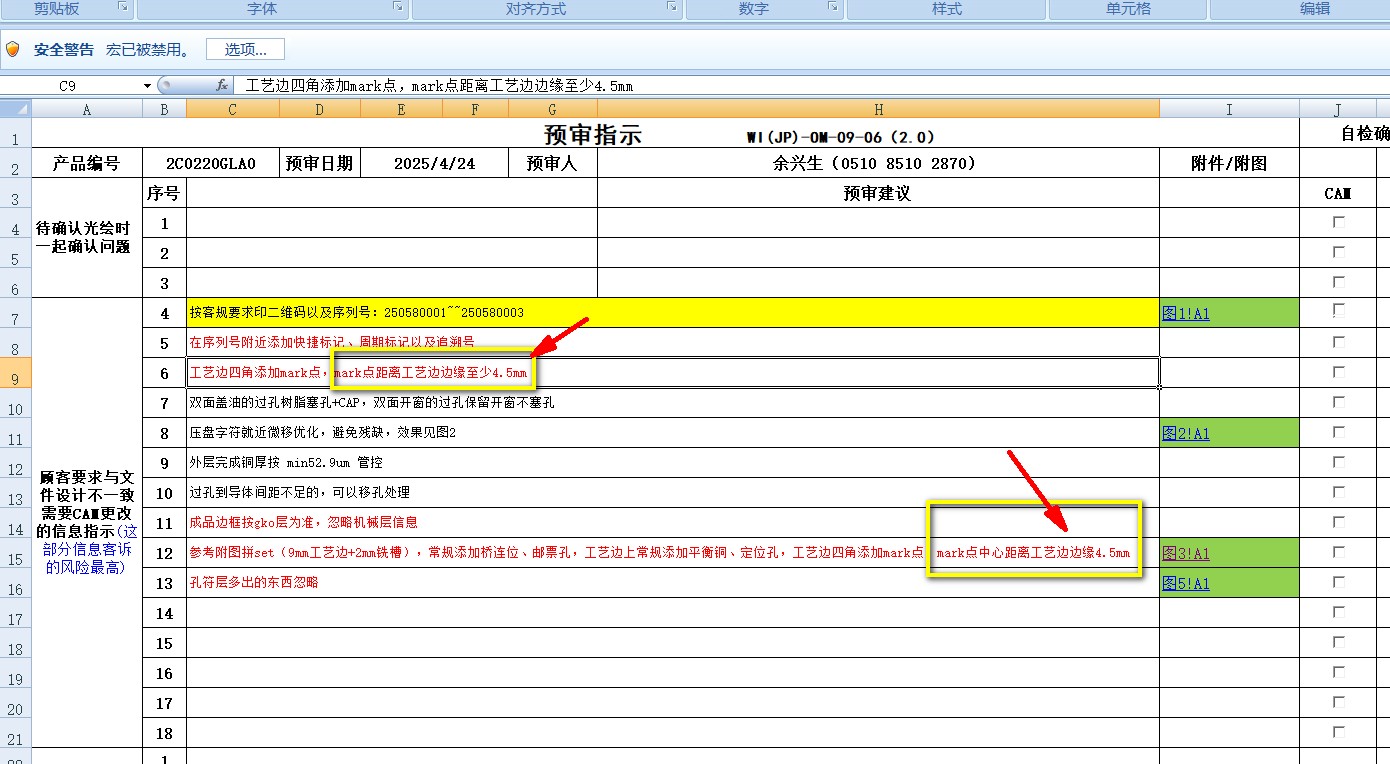Select column H header

pos(879,110)
